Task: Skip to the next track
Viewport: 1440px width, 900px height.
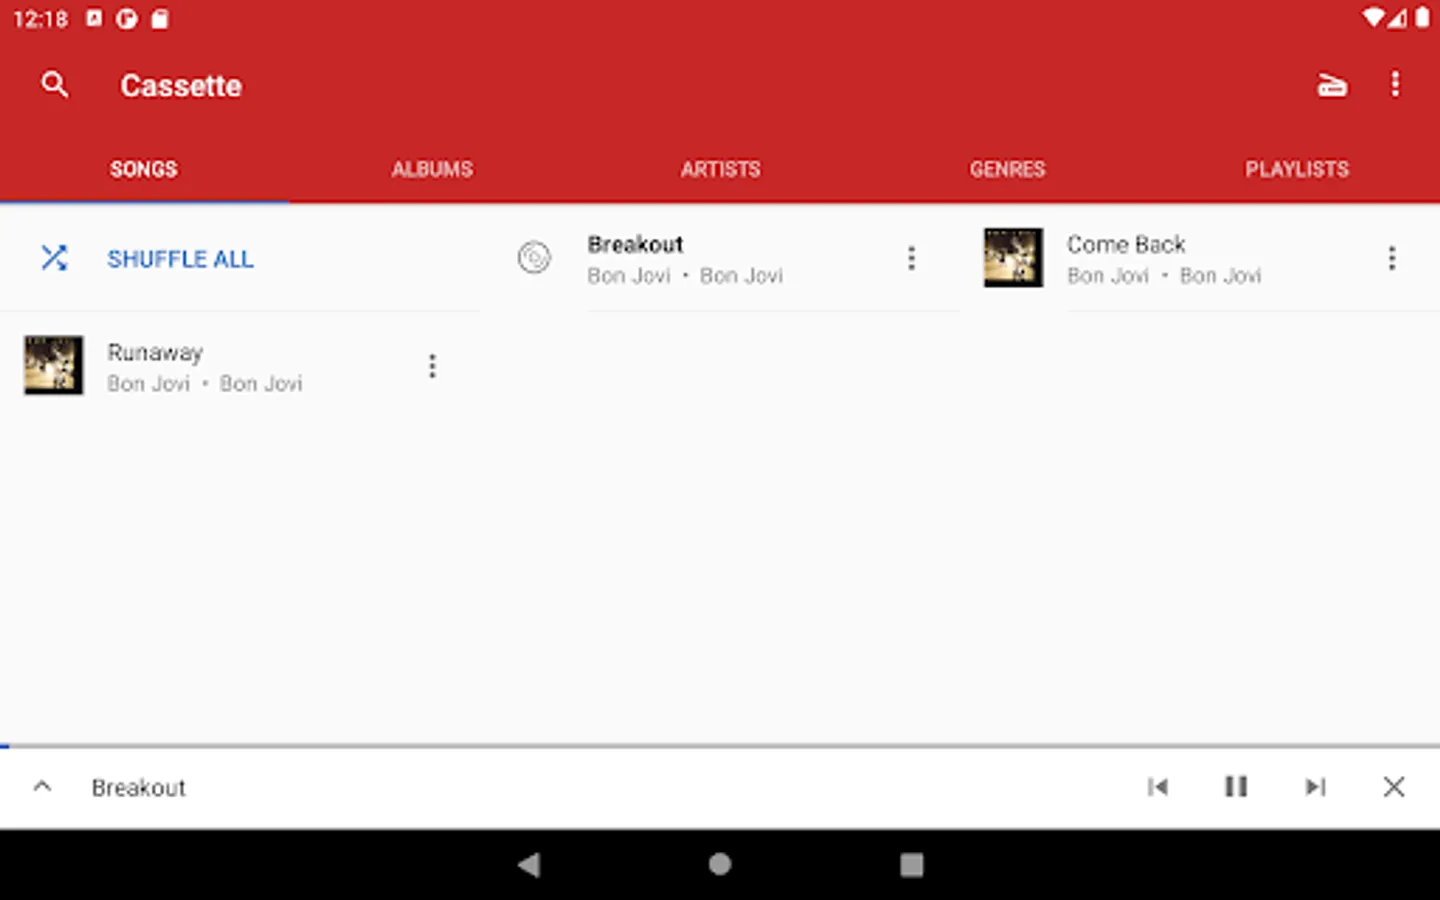Action: pos(1315,787)
